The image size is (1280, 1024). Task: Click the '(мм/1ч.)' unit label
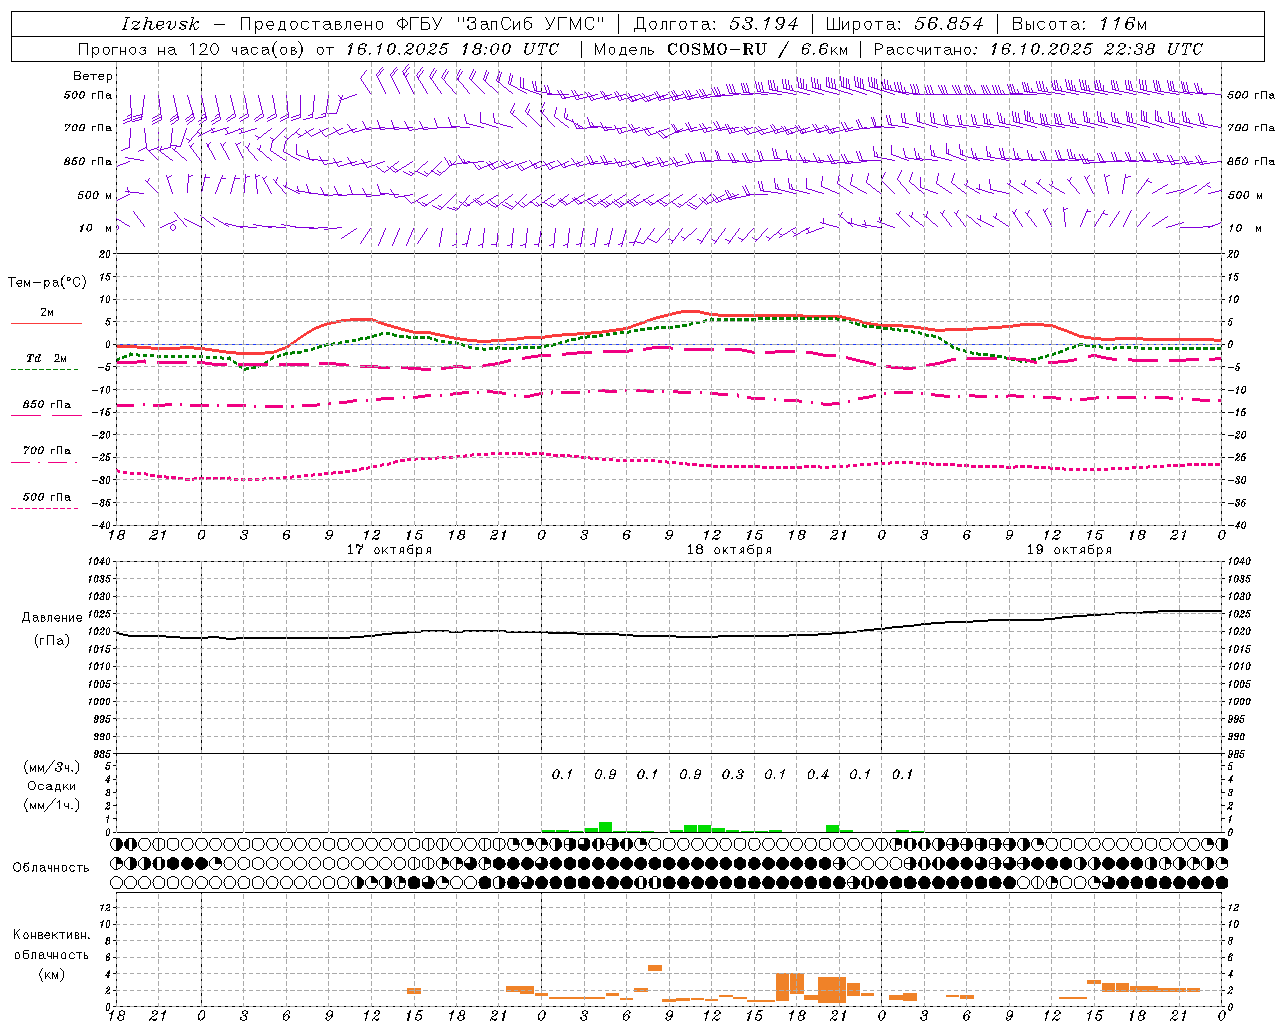coord(51,805)
